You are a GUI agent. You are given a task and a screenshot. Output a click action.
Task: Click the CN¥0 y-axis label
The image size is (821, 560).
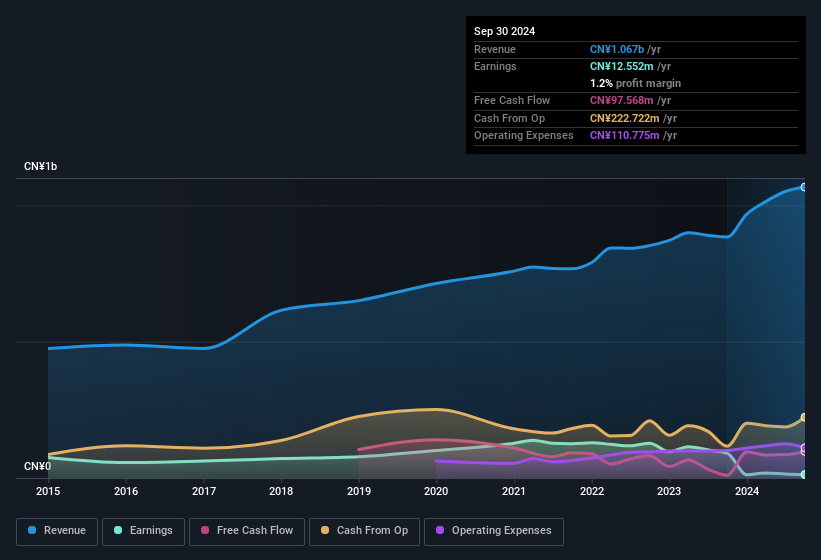click(x=37, y=466)
